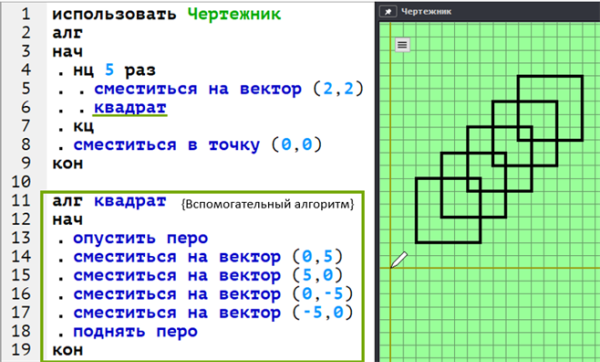Click the pin icon in Чертежник title bar

click(x=388, y=11)
